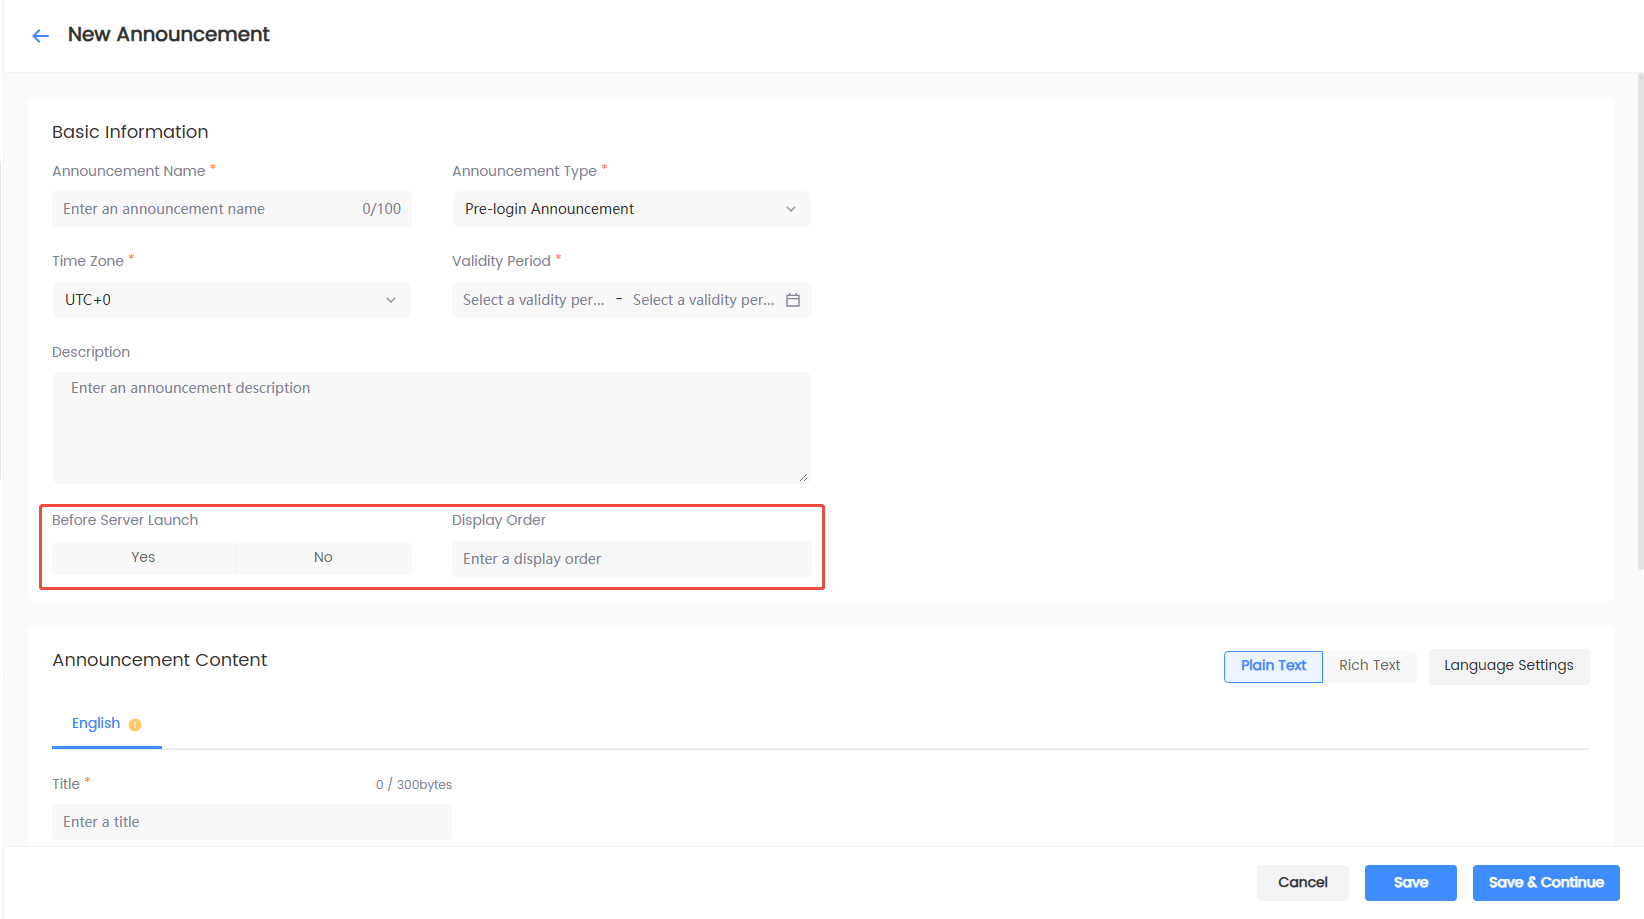The height and width of the screenshot is (919, 1644).
Task: Click the New Announcement page heading
Action: [169, 35]
